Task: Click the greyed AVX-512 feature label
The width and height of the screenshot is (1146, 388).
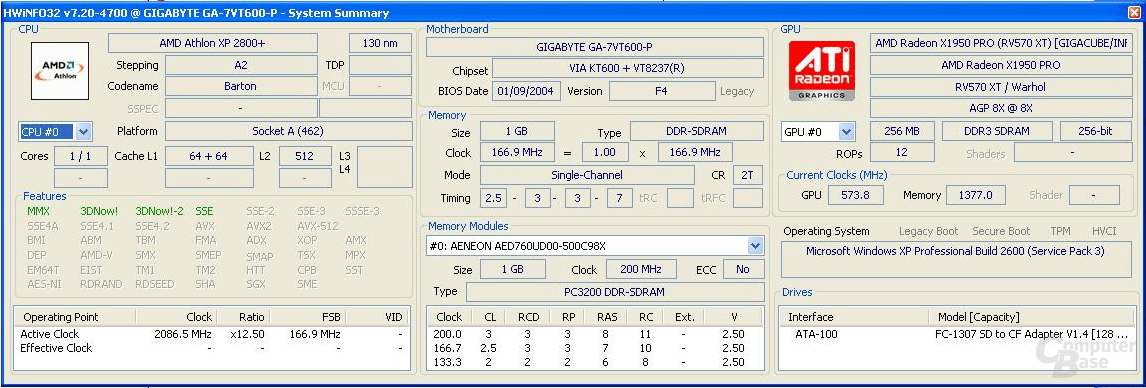Action: pos(317,226)
